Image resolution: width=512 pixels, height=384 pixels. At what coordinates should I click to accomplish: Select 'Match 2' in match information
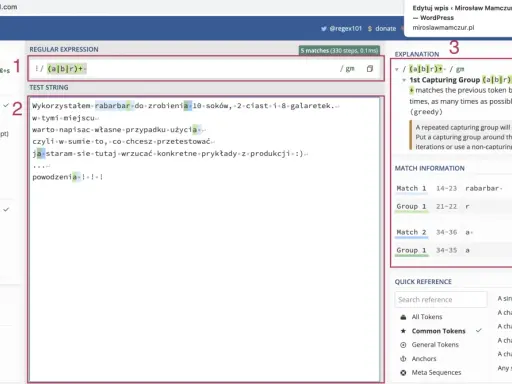tap(411, 232)
